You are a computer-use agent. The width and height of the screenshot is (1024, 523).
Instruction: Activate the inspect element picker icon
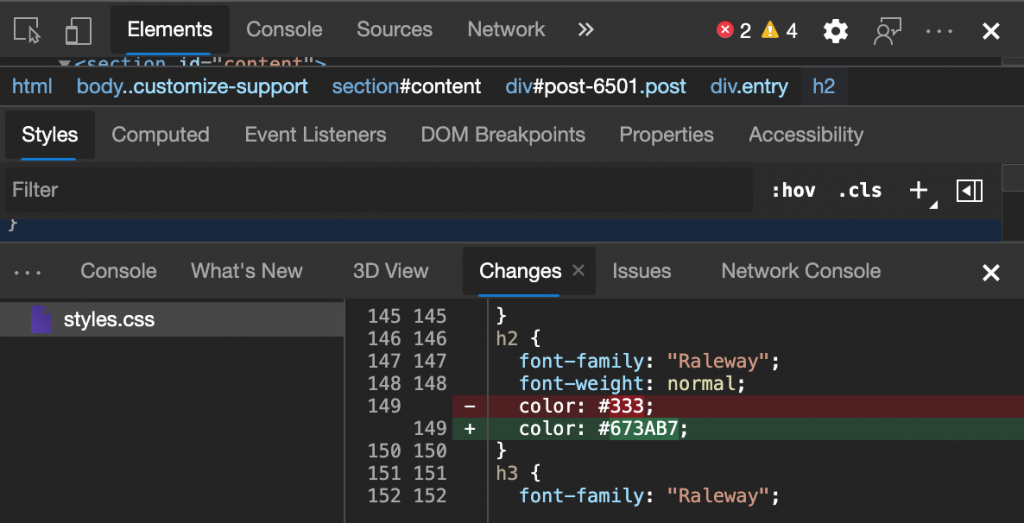(x=27, y=30)
